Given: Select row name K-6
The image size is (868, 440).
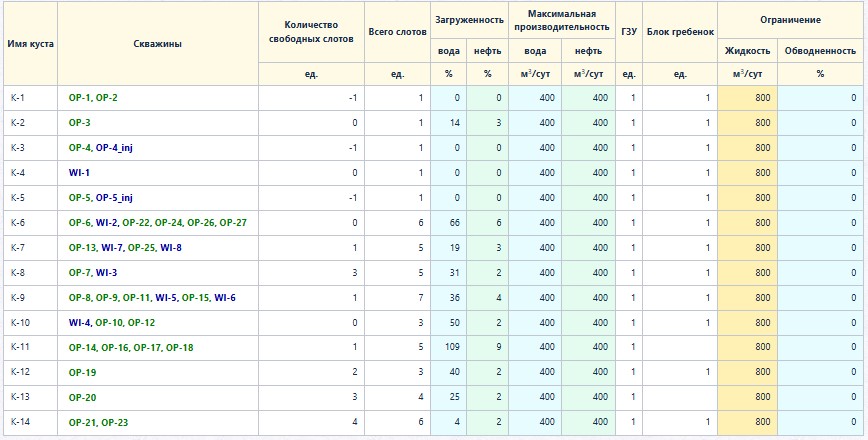Looking at the screenshot, I should point(18,222).
